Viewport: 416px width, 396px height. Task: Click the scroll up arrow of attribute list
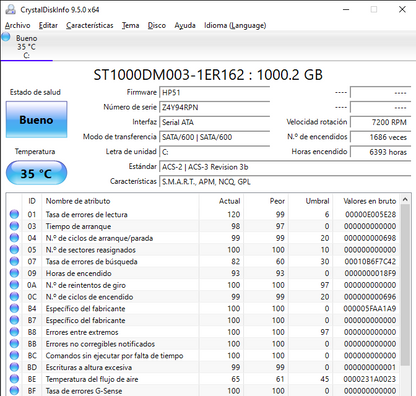pos(405,199)
